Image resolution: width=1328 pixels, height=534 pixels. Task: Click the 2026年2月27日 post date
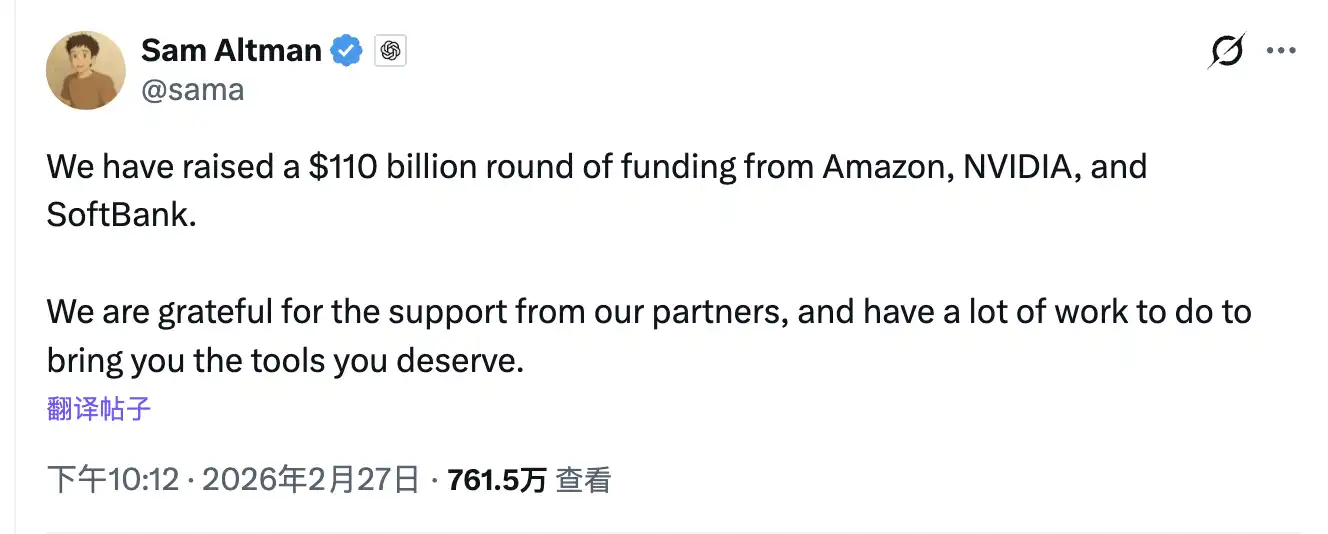tap(310, 480)
